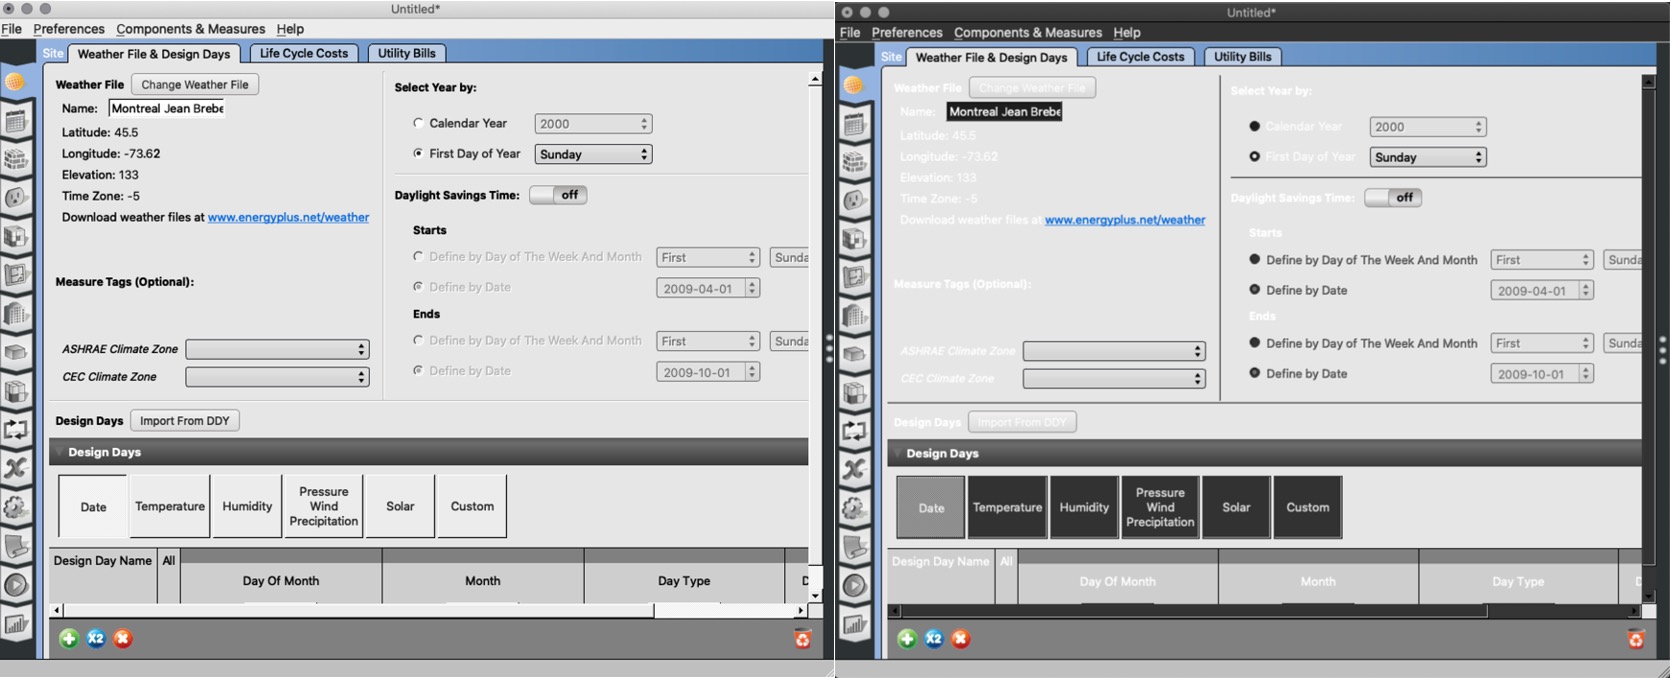Click Pressure Wind Precipitation button, dark window
The height and width of the screenshot is (678, 1670).
[x=1160, y=507]
